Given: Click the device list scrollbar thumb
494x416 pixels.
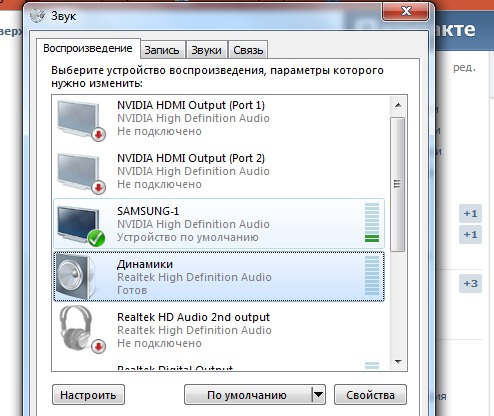Looking at the screenshot, I should (397, 184).
